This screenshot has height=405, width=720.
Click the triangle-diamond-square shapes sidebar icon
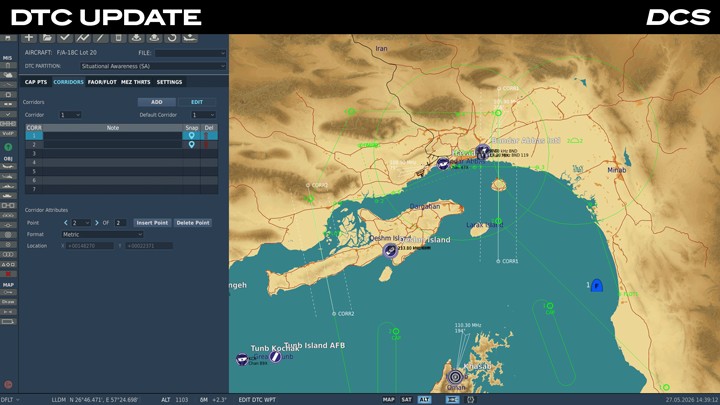coord(8,264)
